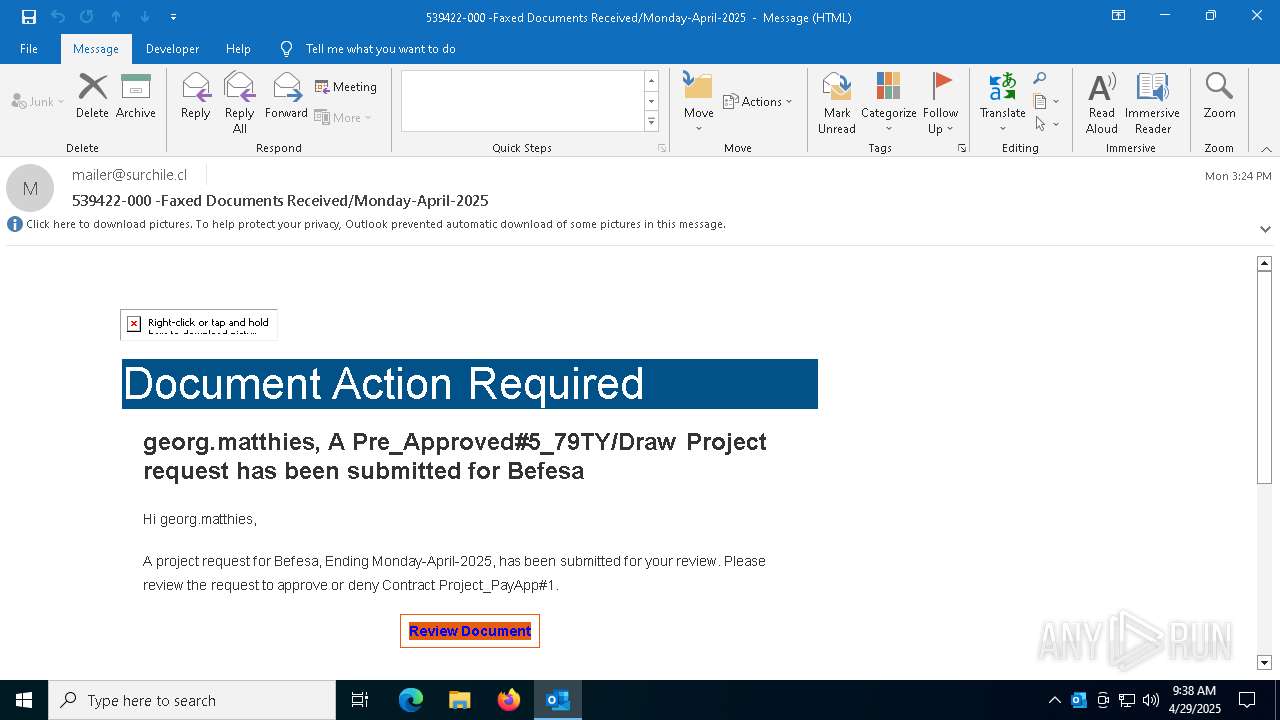
Task: Open the Select cursor dropdown in Editing
Action: pos(1046,124)
